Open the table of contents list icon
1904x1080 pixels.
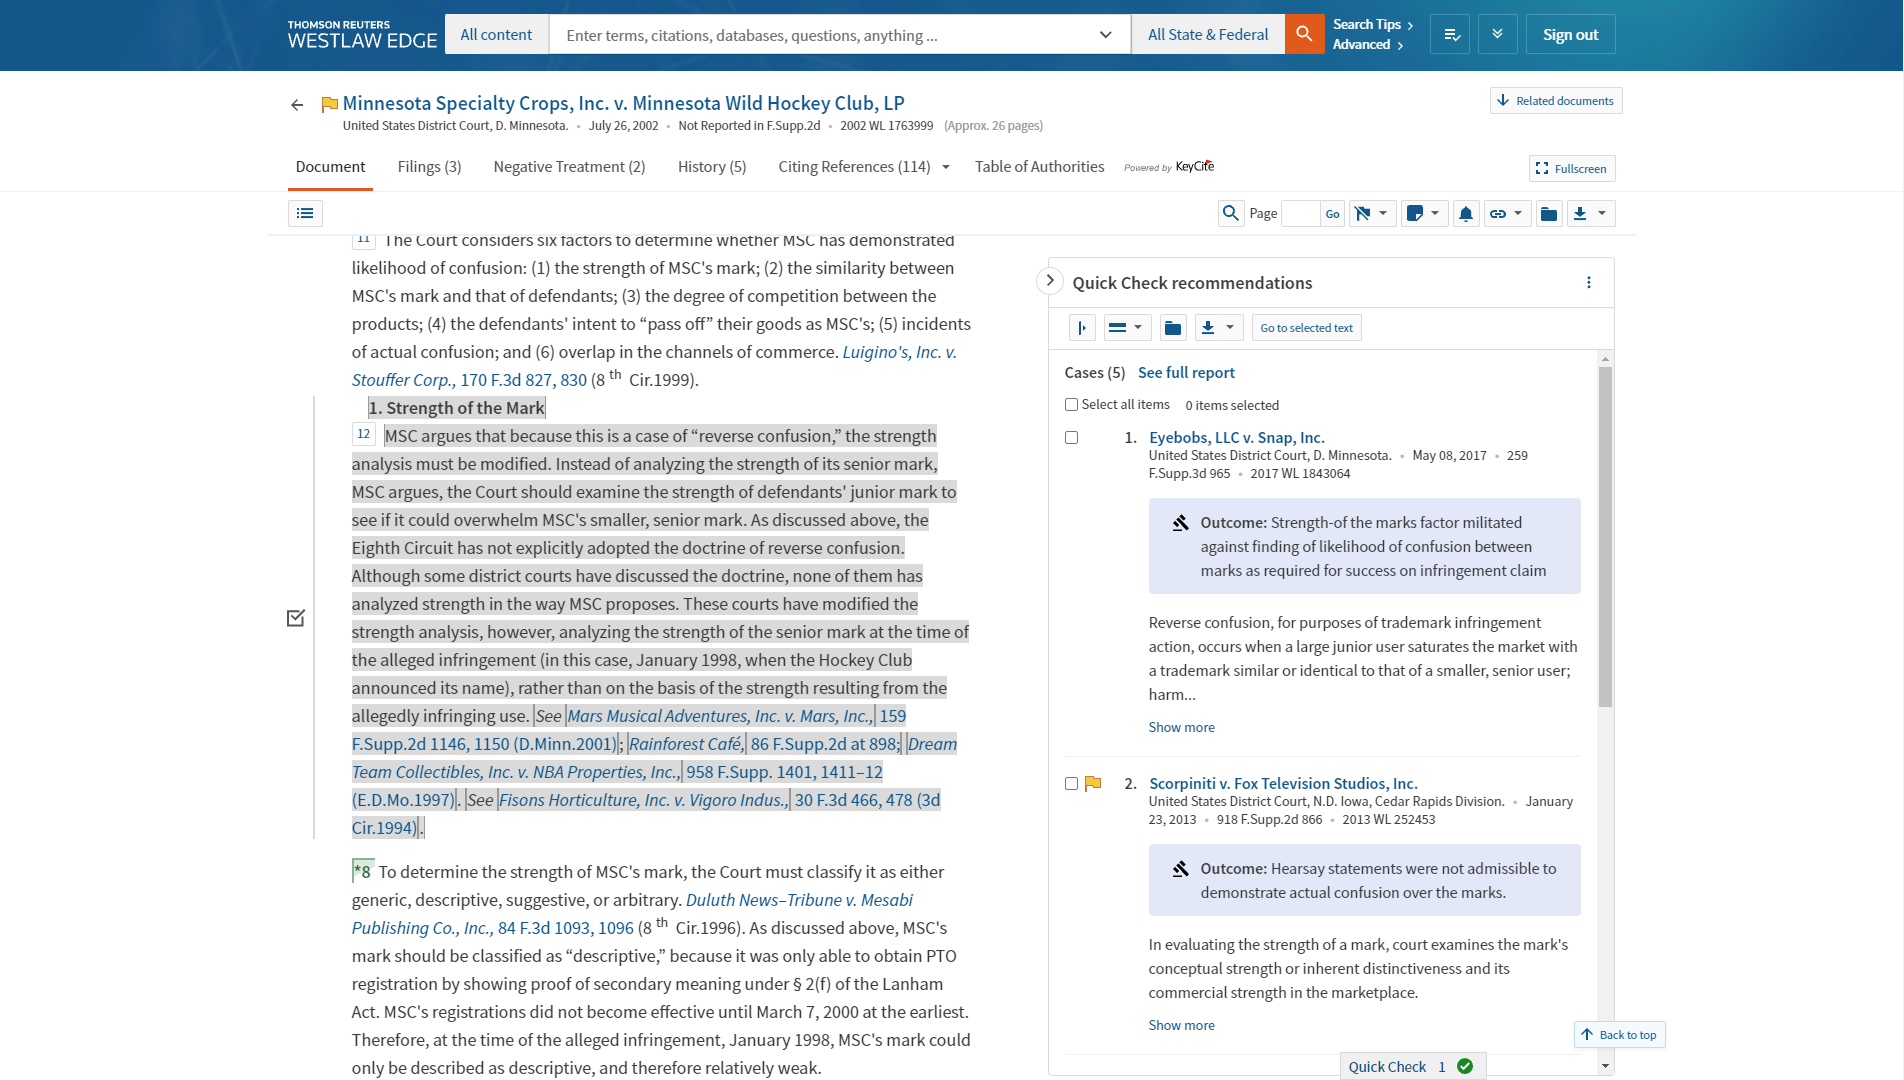coord(305,213)
